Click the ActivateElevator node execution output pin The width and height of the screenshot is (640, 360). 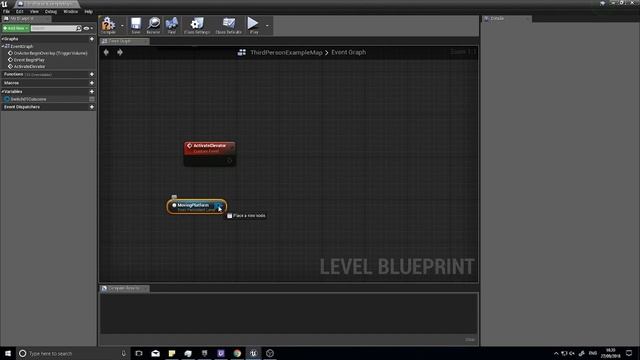point(229,160)
